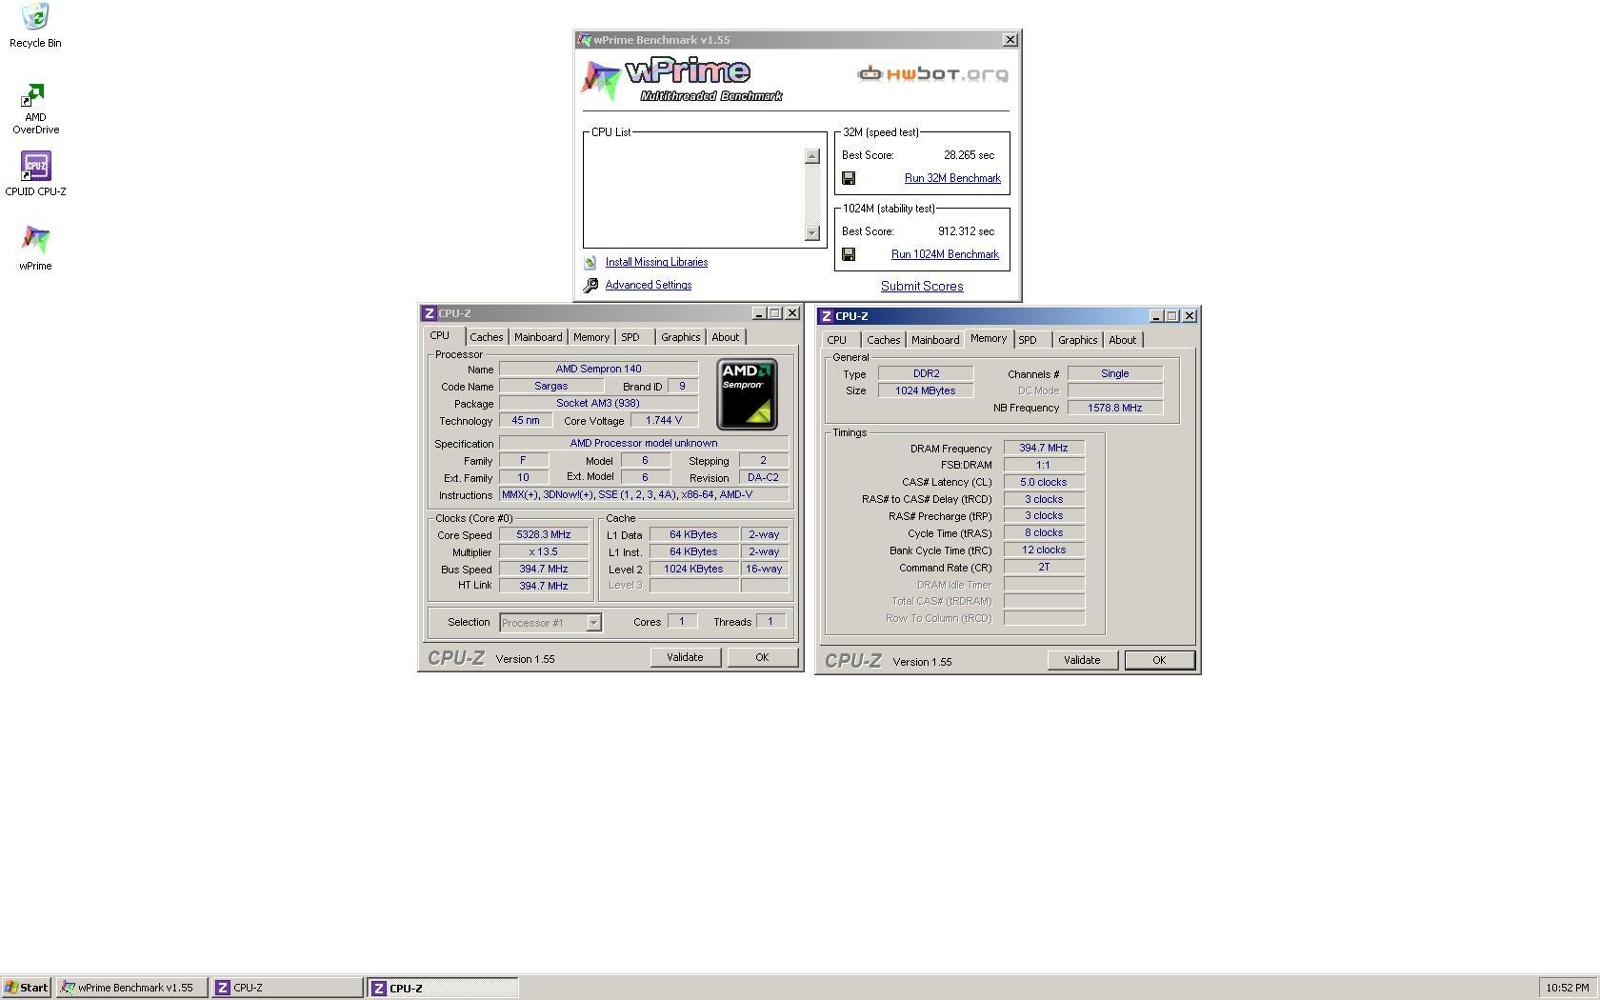
Task: Switch to Caches tab in right CPU-Z window
Action: click(883, 340)
